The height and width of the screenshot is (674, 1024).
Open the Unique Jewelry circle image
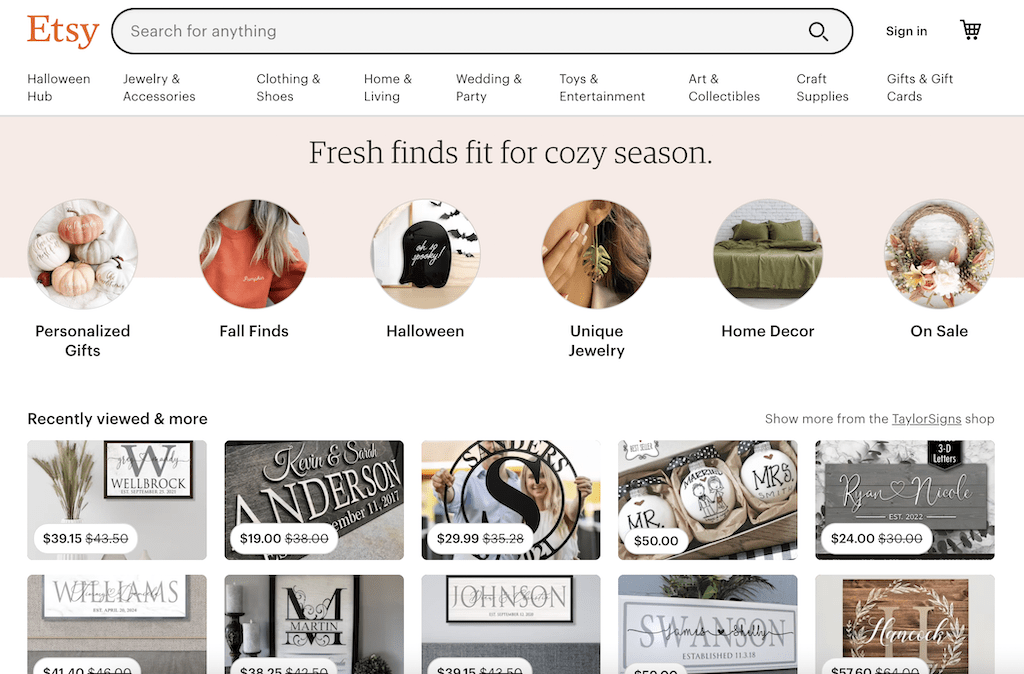pos(596,254)
